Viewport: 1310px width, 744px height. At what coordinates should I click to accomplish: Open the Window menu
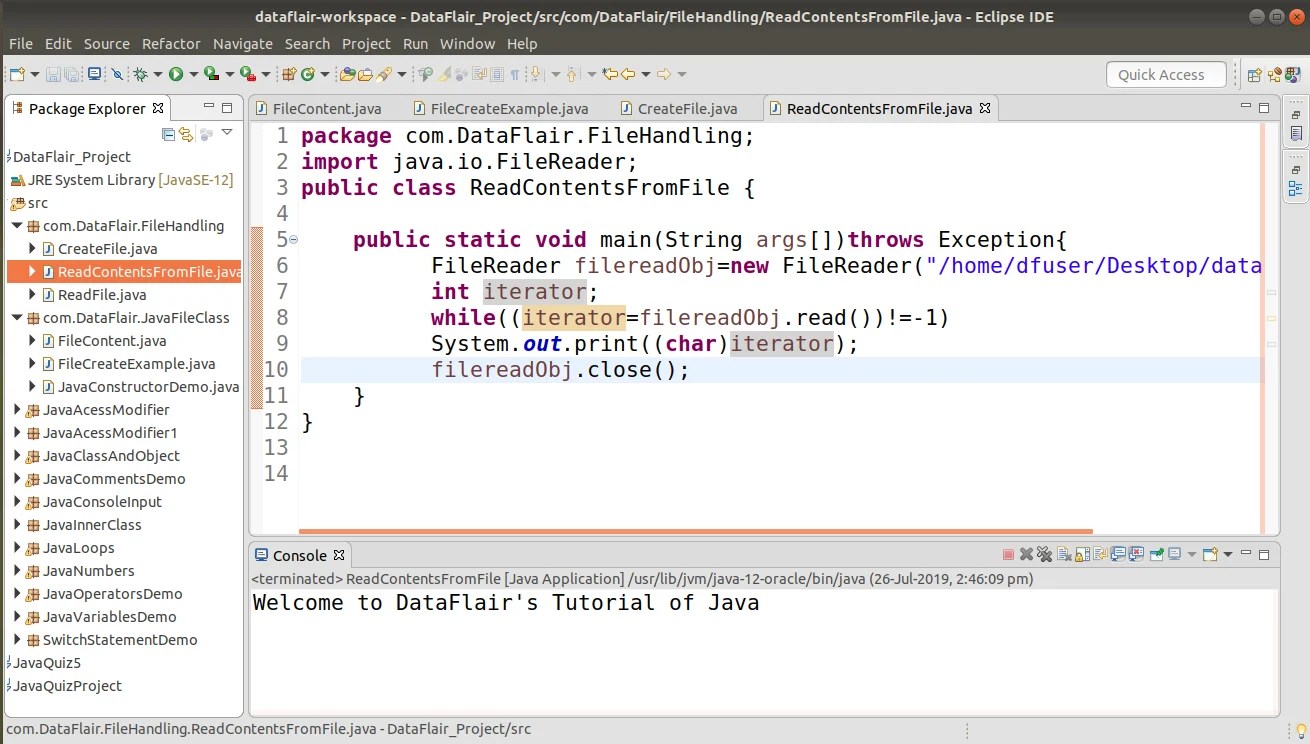[x=467, y=44]
